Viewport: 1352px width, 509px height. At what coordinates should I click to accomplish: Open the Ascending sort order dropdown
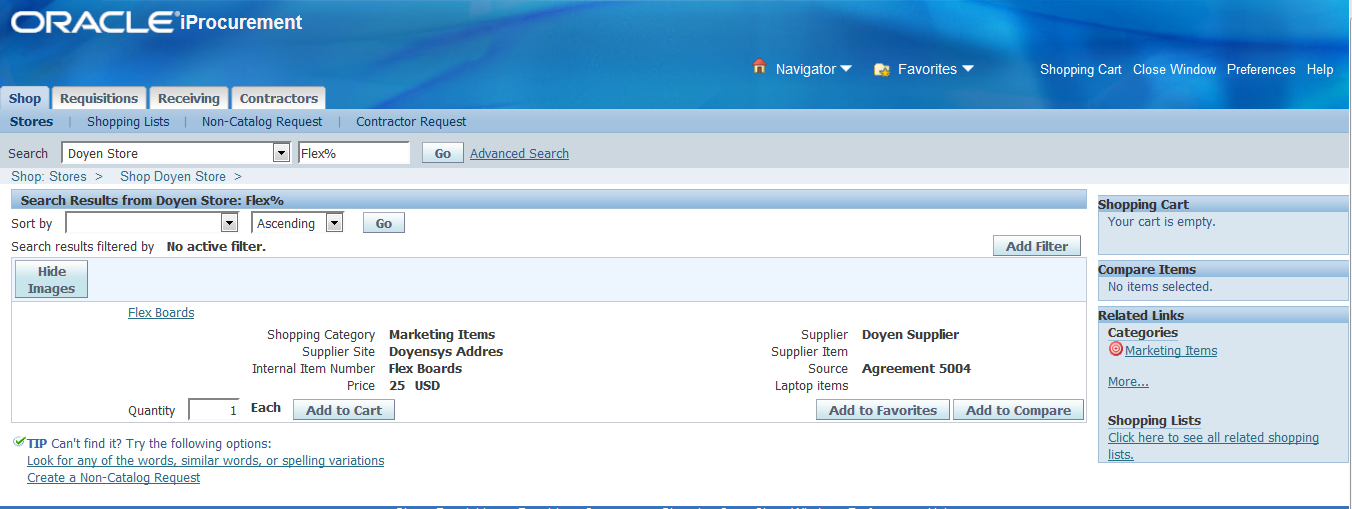tap(334, 223)
